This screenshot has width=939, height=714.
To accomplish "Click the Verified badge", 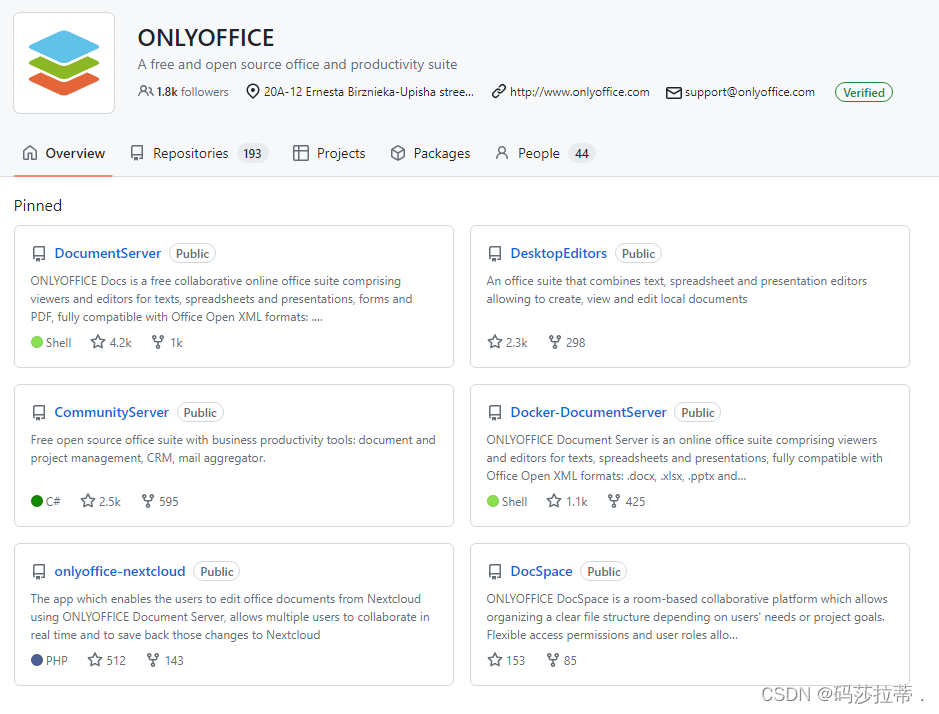I will [864, 92].
